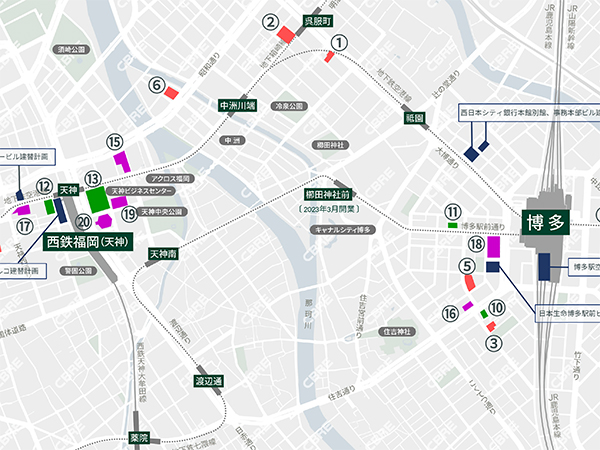Screen dimensions: 600x450
Task: Select the circled number 16 marker
Action: point(450,314)
